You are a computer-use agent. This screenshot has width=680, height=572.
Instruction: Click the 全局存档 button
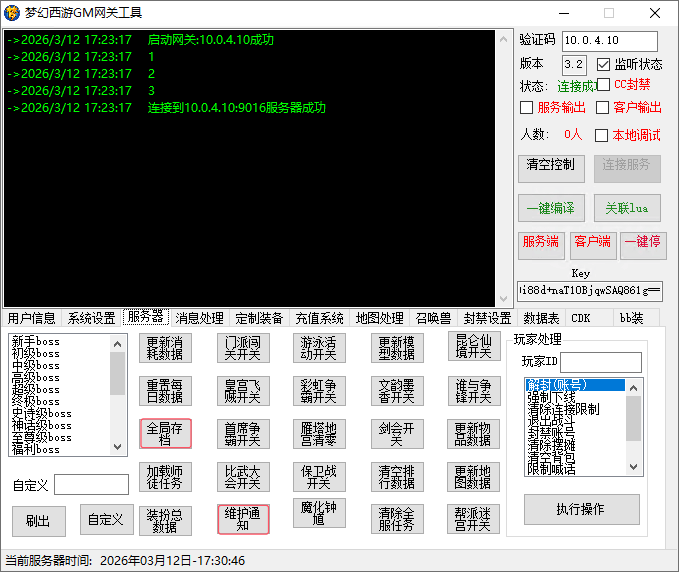165,433
